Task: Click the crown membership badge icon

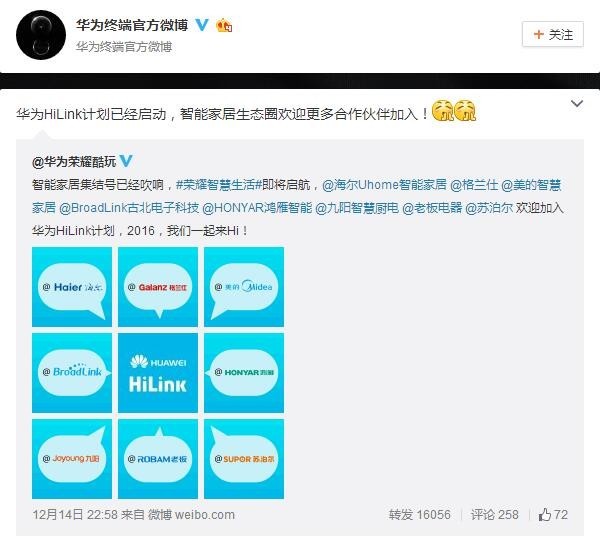Action: pyautogui.click(x=224, y=26)
